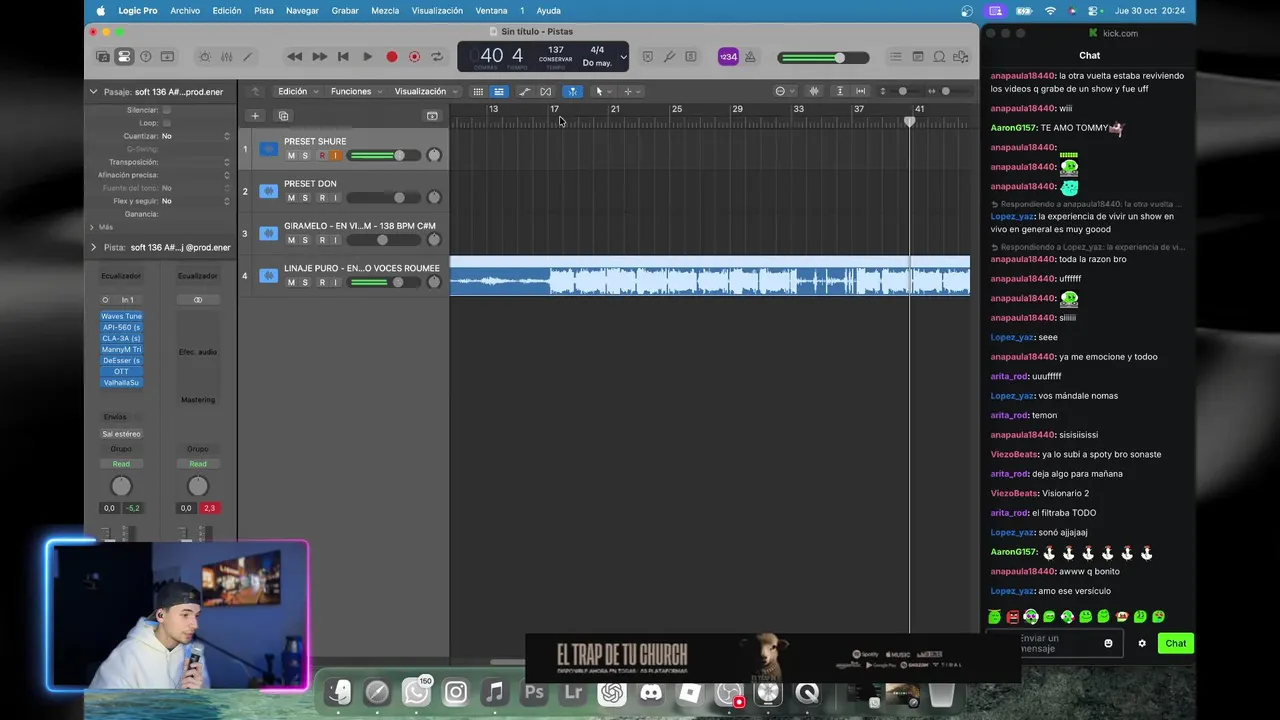1280x720 pixels.
Task: Toggle Silenciar checkbox in region inspector
Action: click(x=167, y=110)
